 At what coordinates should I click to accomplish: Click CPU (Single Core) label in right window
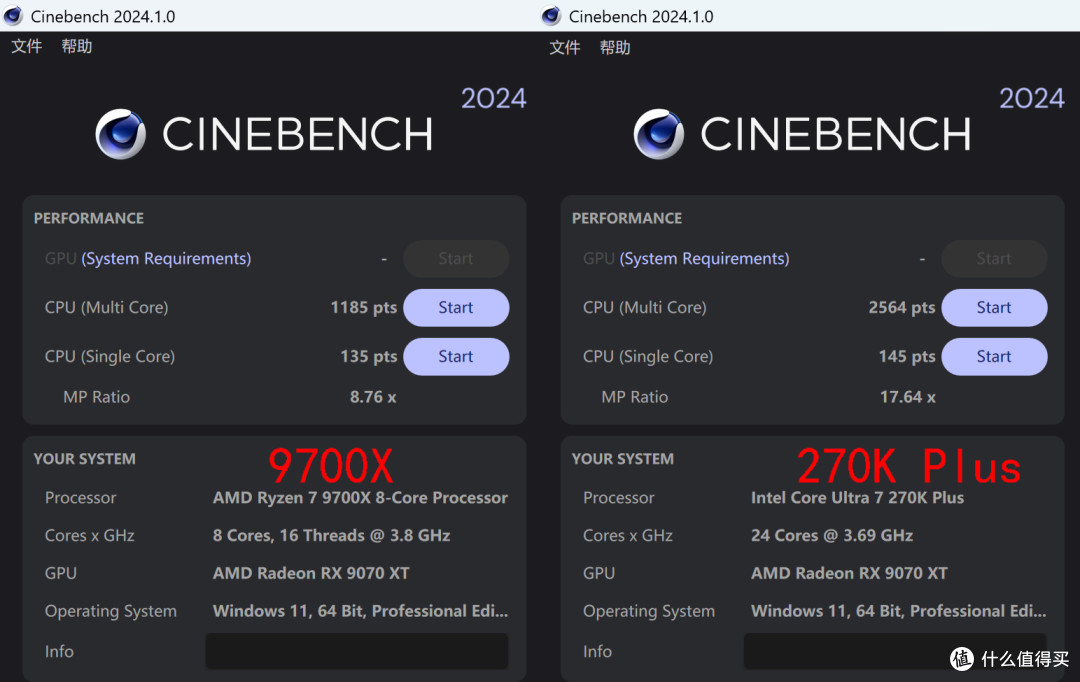pyautogui.click(x=648, y=356)
